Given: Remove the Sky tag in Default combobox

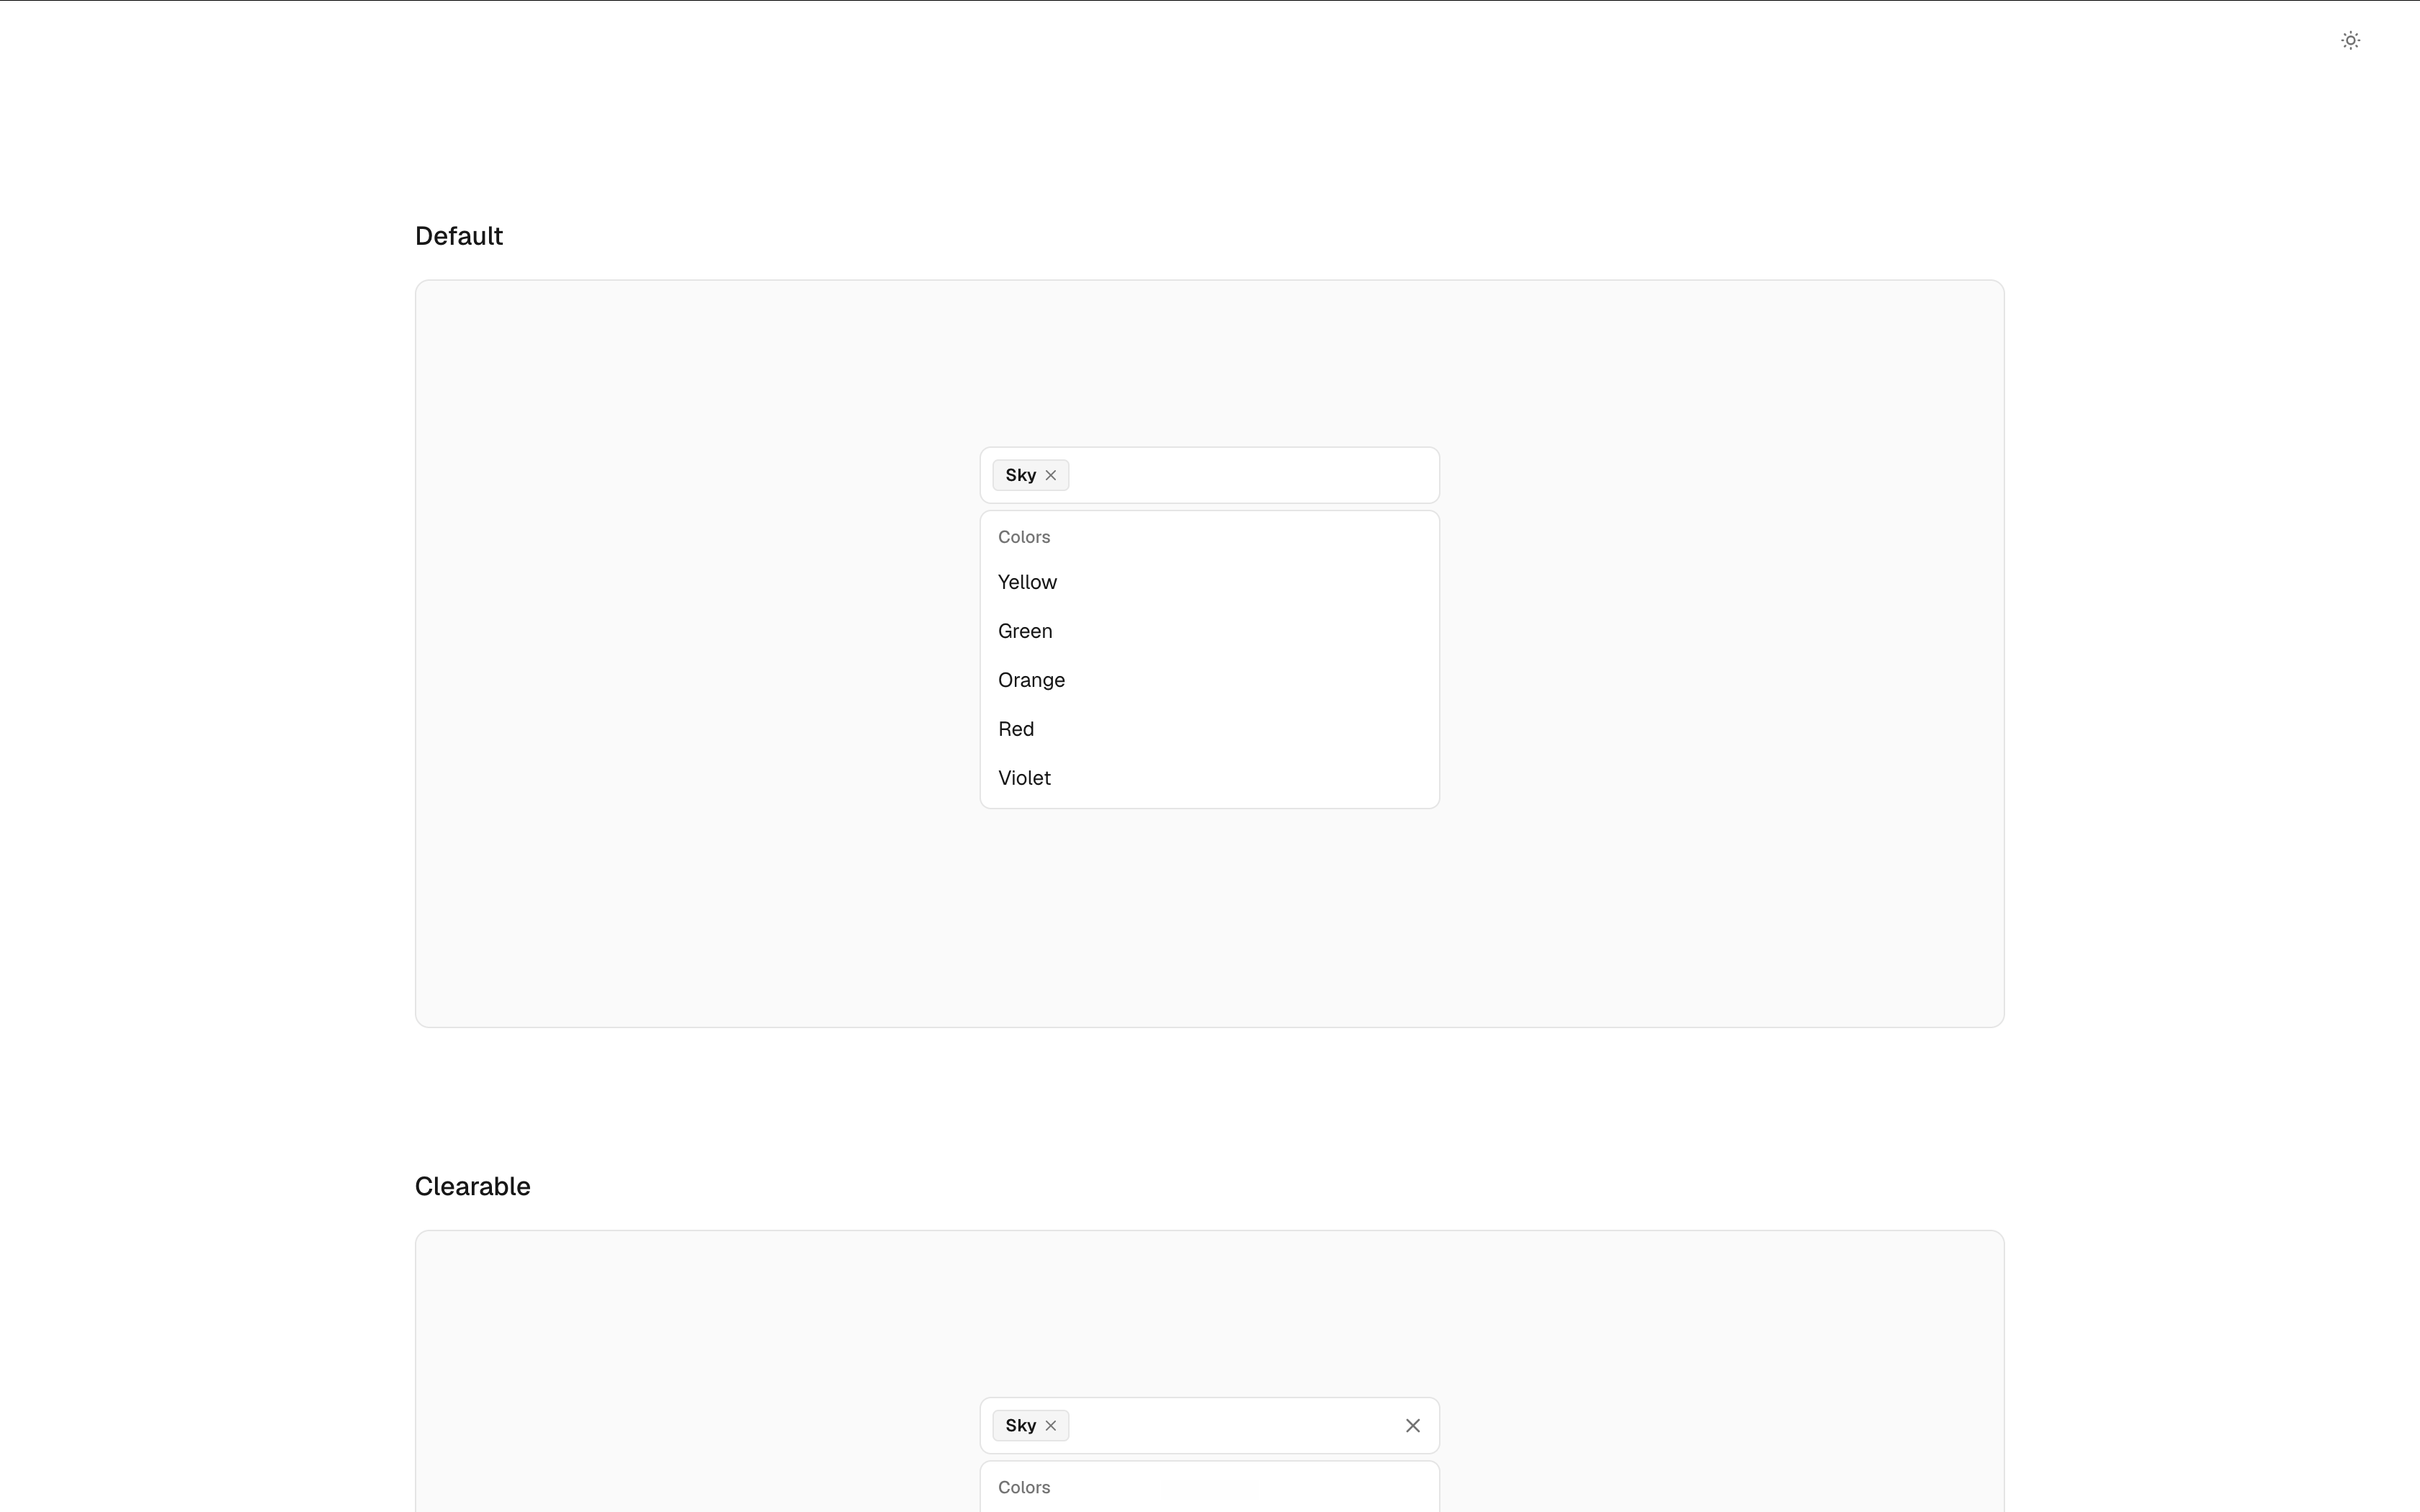Looking at the screenshot, I should pyautogui.click(x=1050, y=475).
